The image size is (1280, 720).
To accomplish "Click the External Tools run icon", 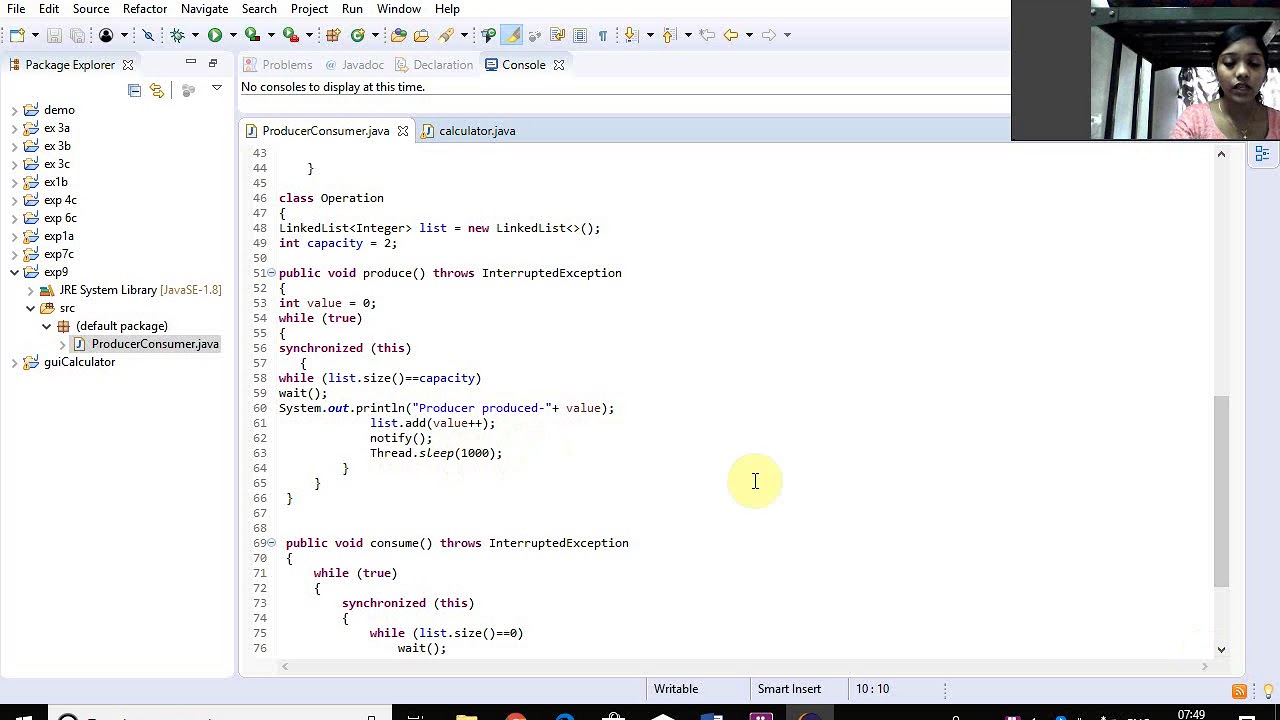I will (291, 35).
